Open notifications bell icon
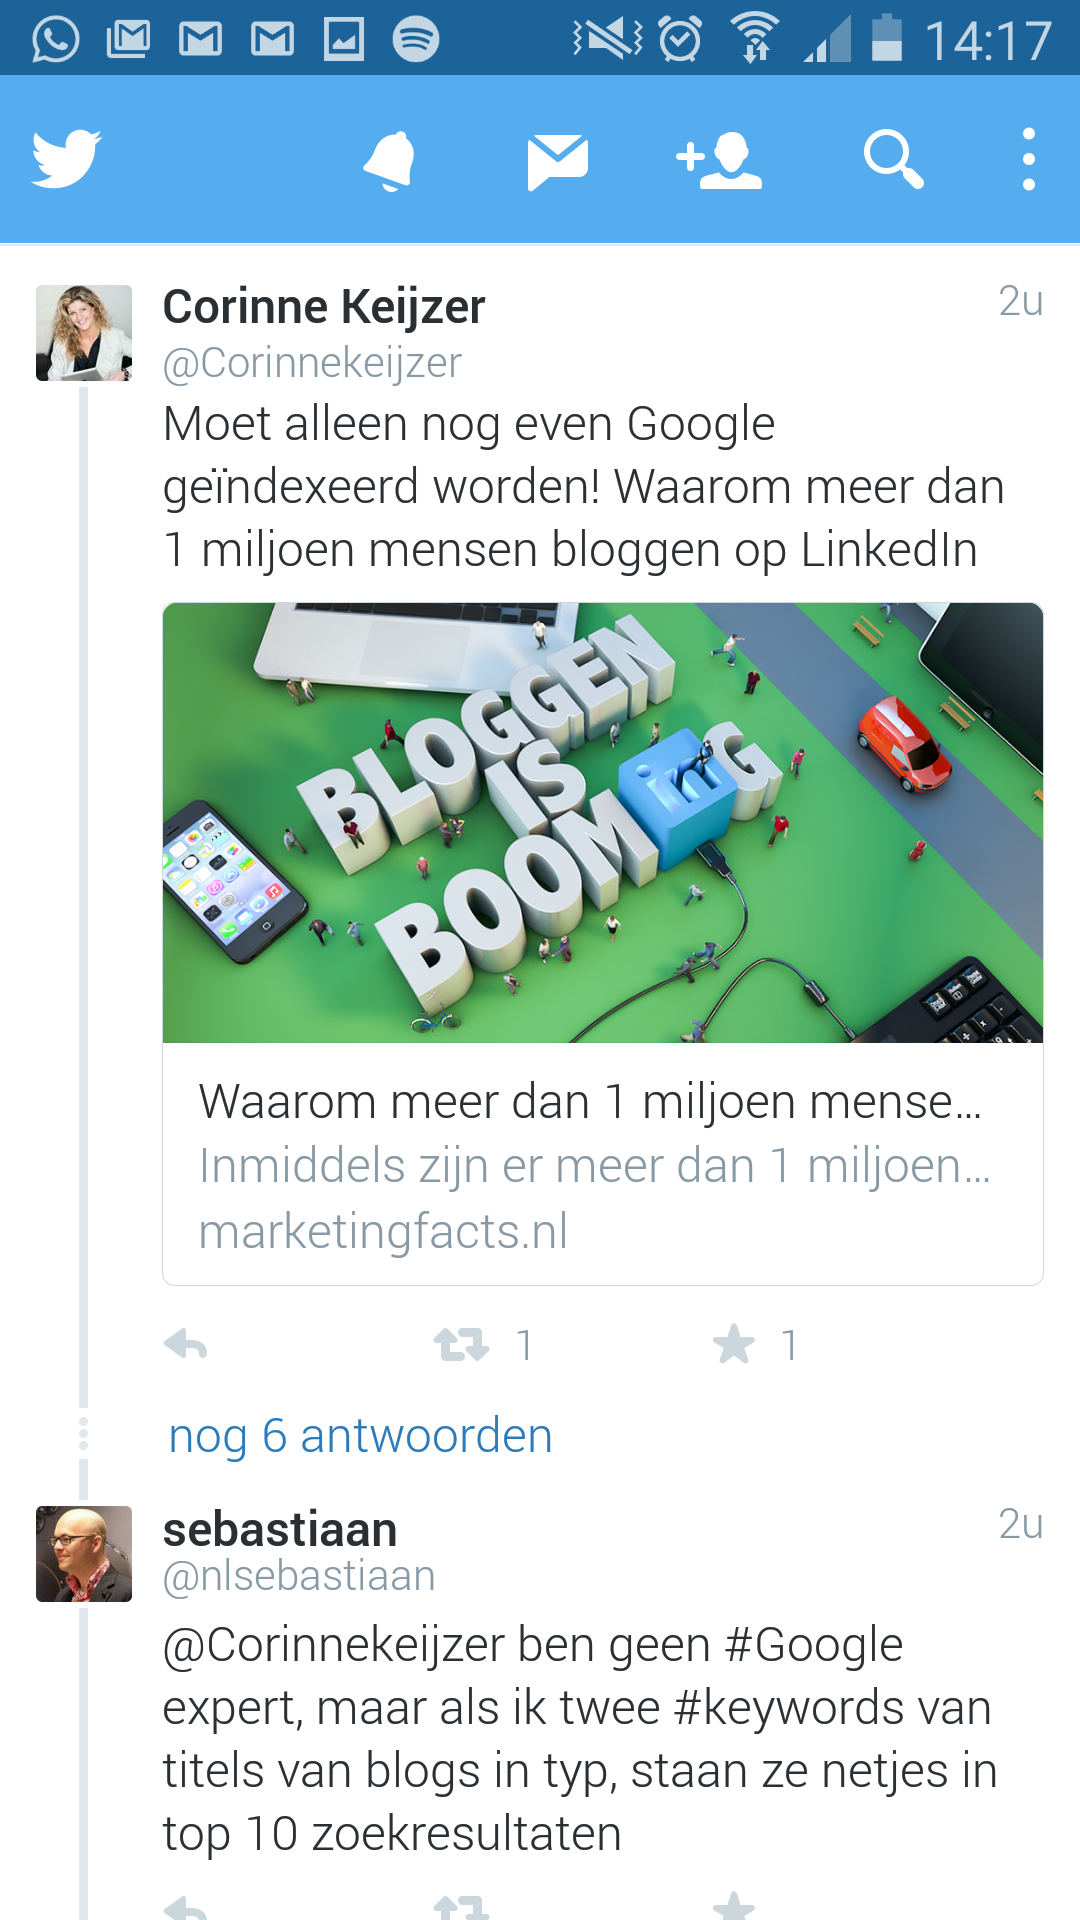 click(389, 160)
